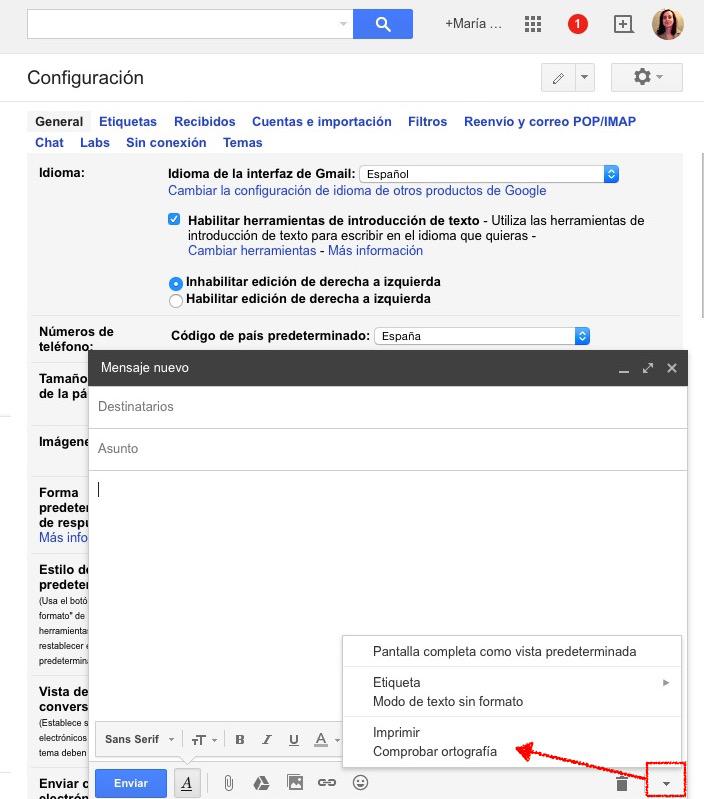
Task: Click the Cambiar herramientas link
Action: 252,251
